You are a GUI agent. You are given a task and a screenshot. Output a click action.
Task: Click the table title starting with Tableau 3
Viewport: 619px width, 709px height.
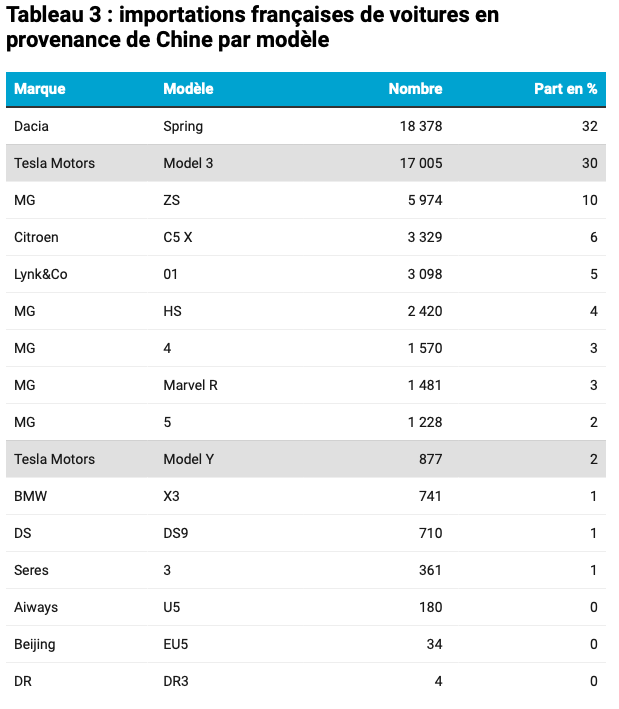252,28
